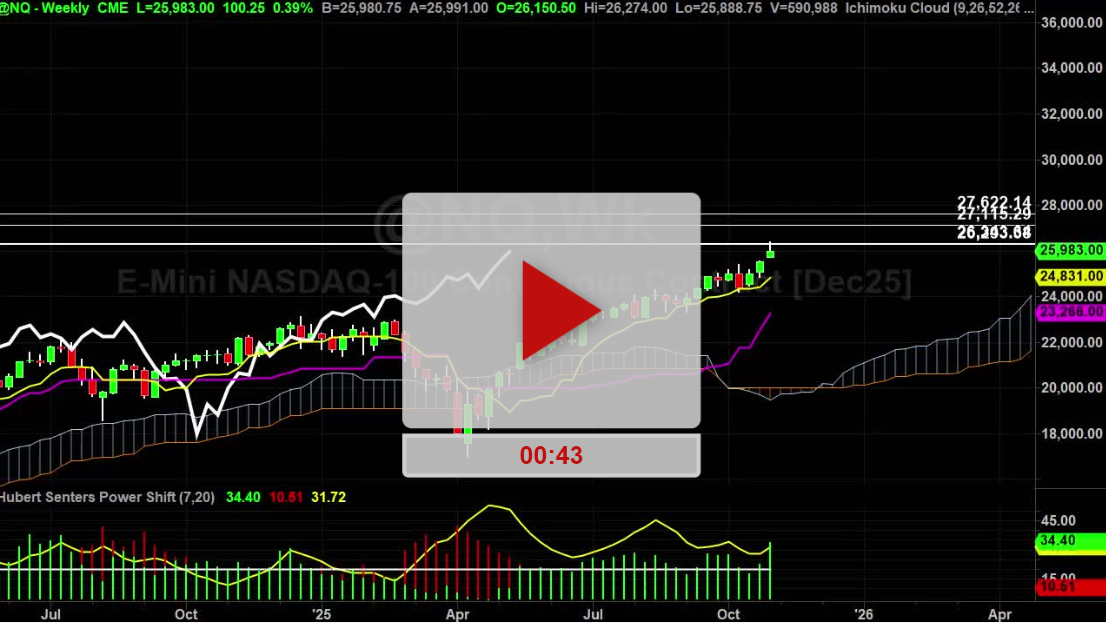1106x623 pixels.
Task: Click the 32,000.00 price axis label
Action: point(1071,114)
